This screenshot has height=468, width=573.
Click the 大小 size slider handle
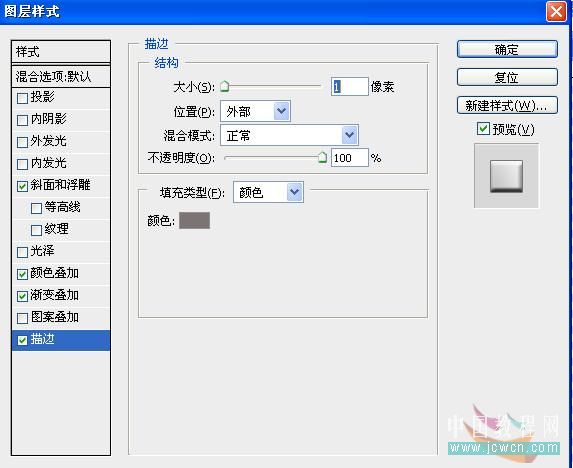coord(225,87)
